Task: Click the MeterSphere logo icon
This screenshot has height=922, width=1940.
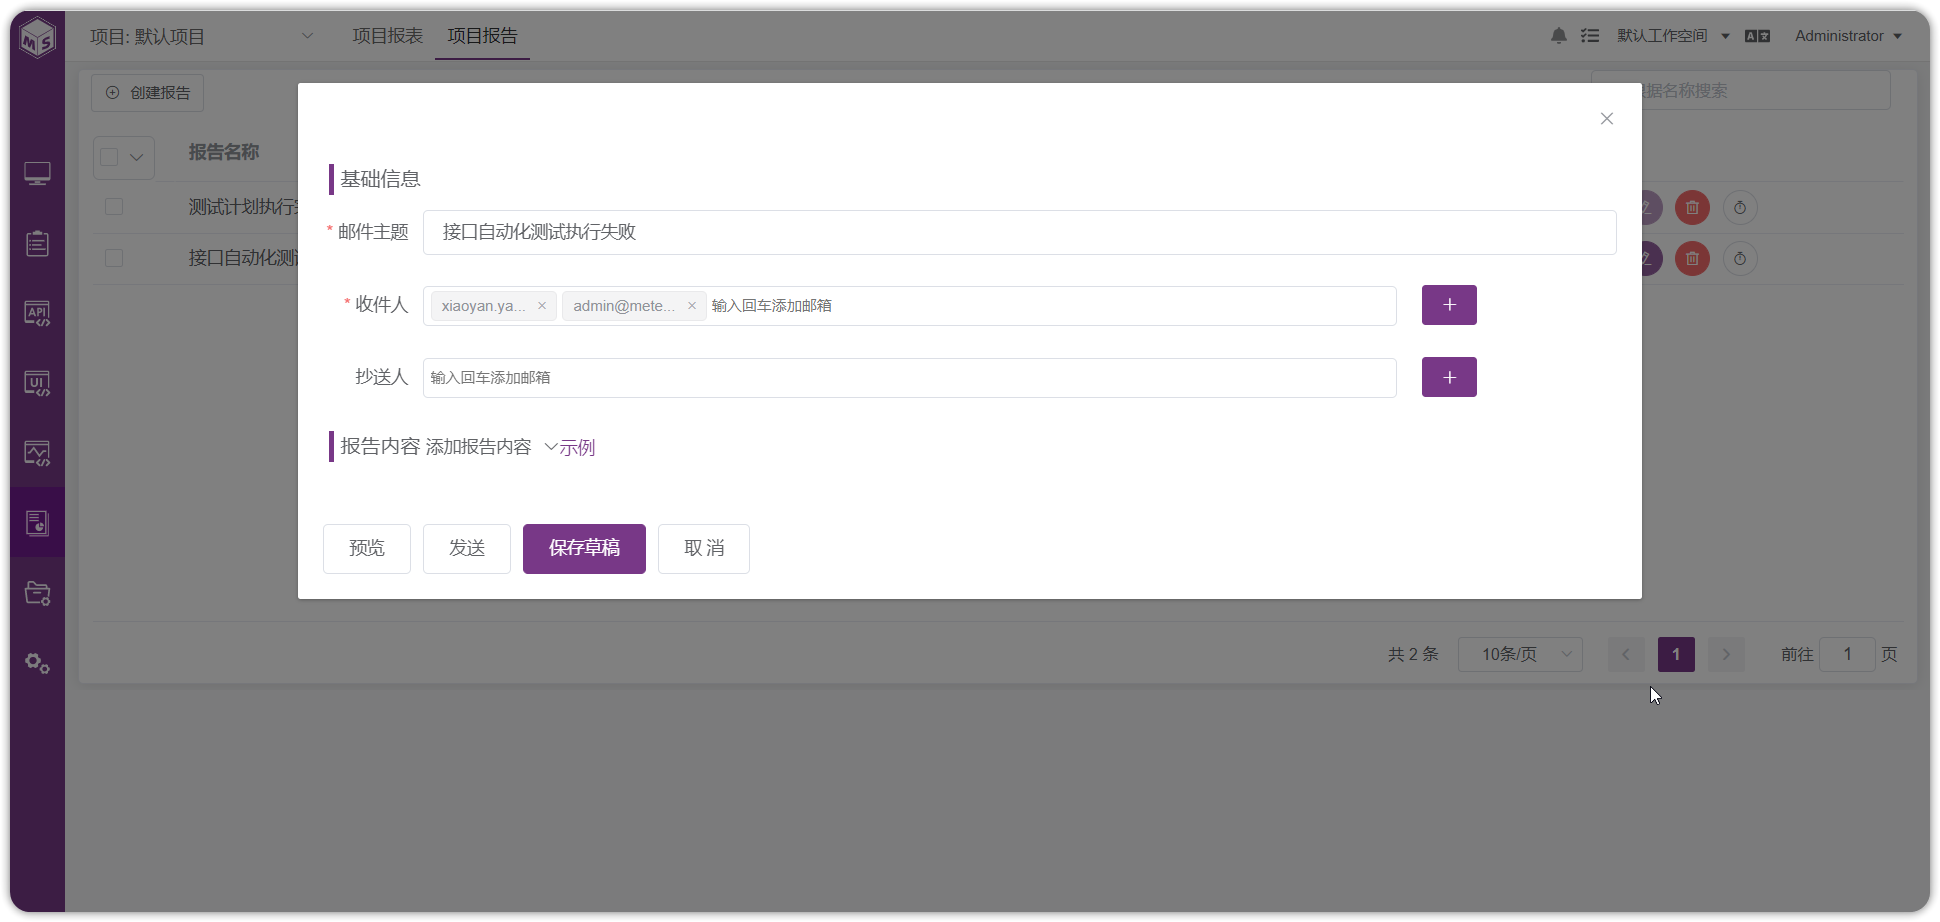Action: coord(38,38)
